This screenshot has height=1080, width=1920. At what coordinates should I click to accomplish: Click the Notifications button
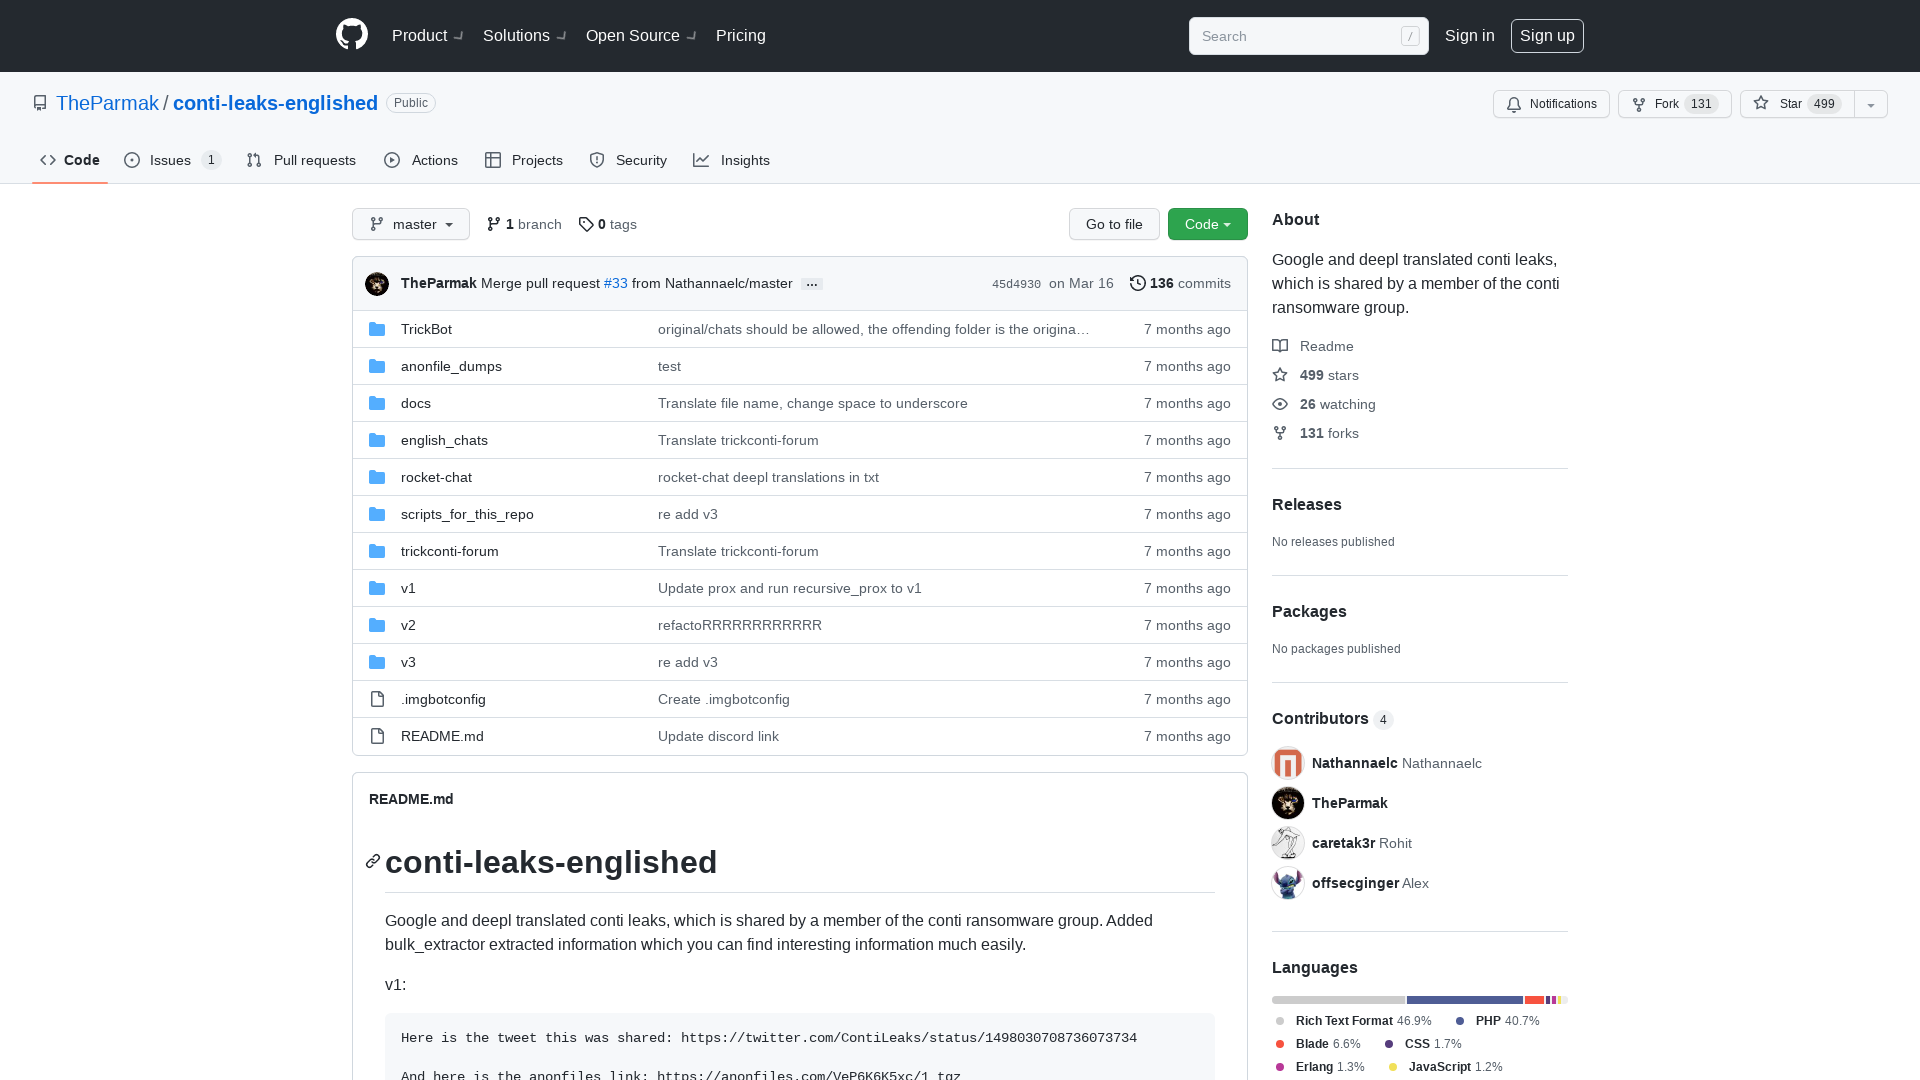point(1551,104)
